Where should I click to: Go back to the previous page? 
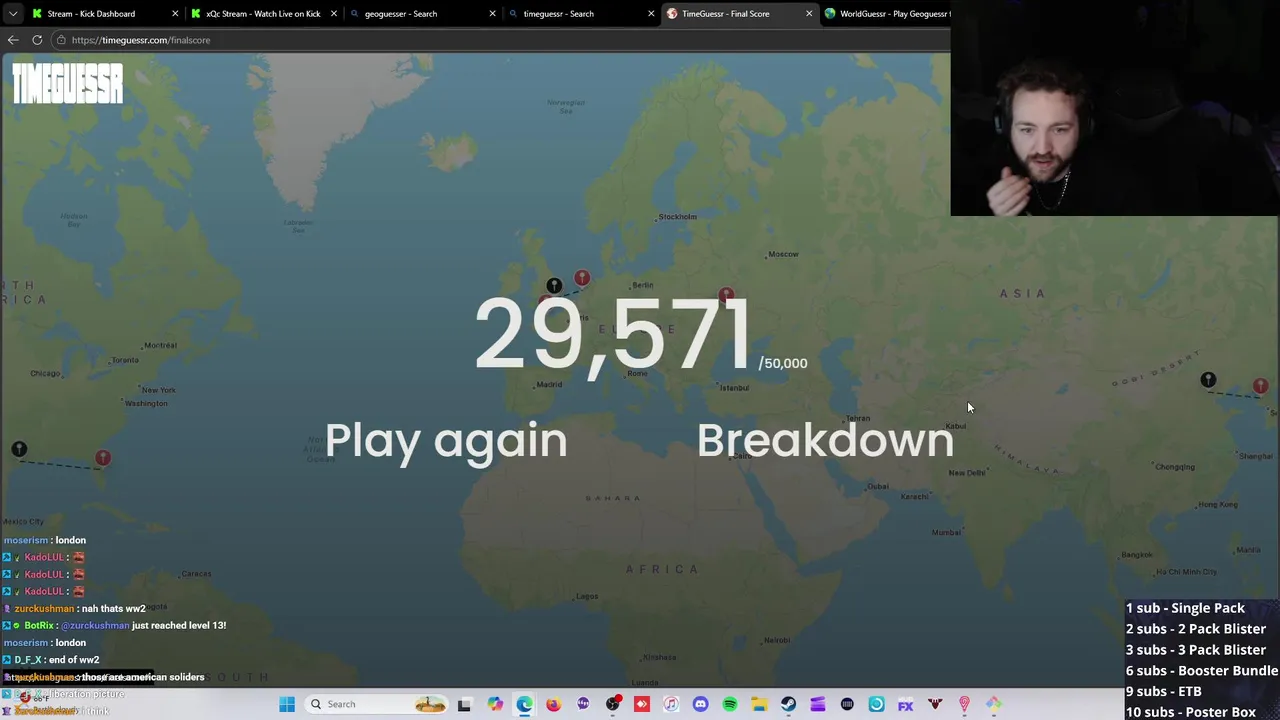pyautogui.click(x=13, y=40)
